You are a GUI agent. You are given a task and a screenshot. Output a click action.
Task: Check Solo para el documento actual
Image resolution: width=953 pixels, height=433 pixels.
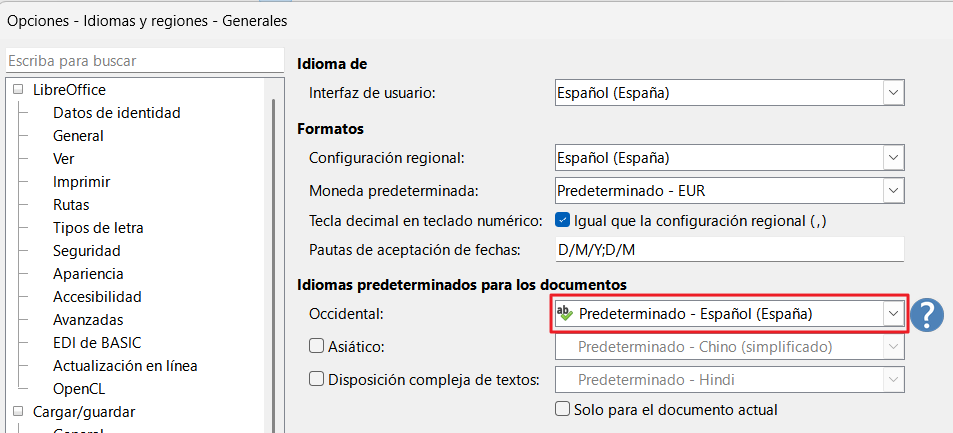[x=563, y=409]
